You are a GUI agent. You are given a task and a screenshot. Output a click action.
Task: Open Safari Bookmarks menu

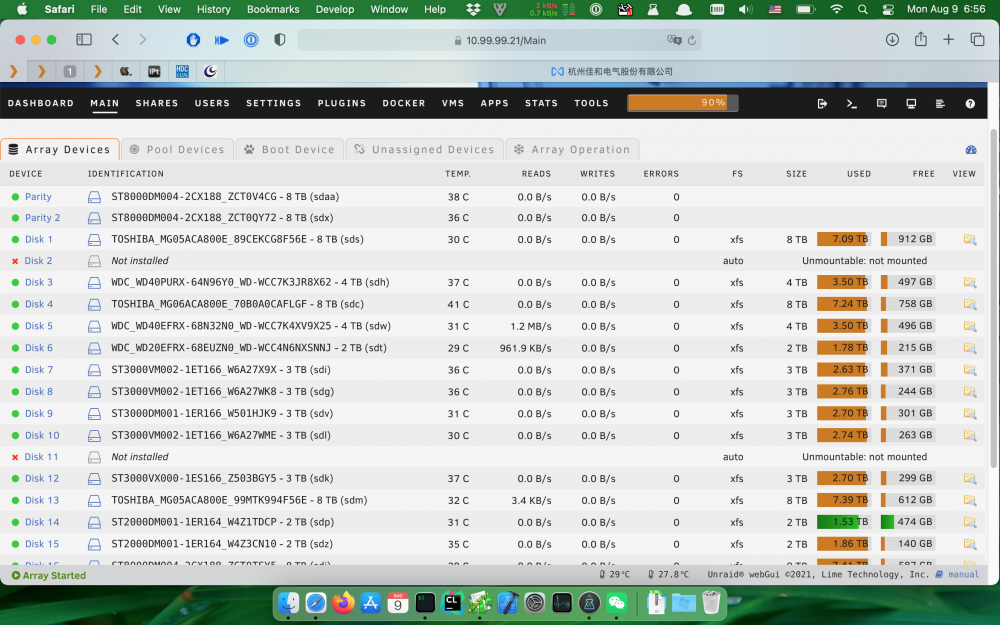coord(273,9)
